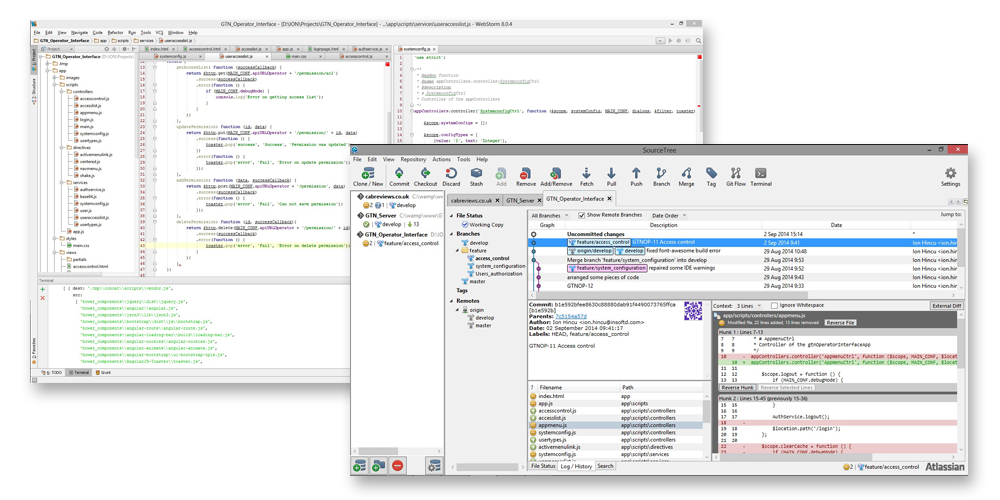The image size is (1000, 500).
Task: Open Refactor menu in WebStorm
Action: click(x=115, y=32)
